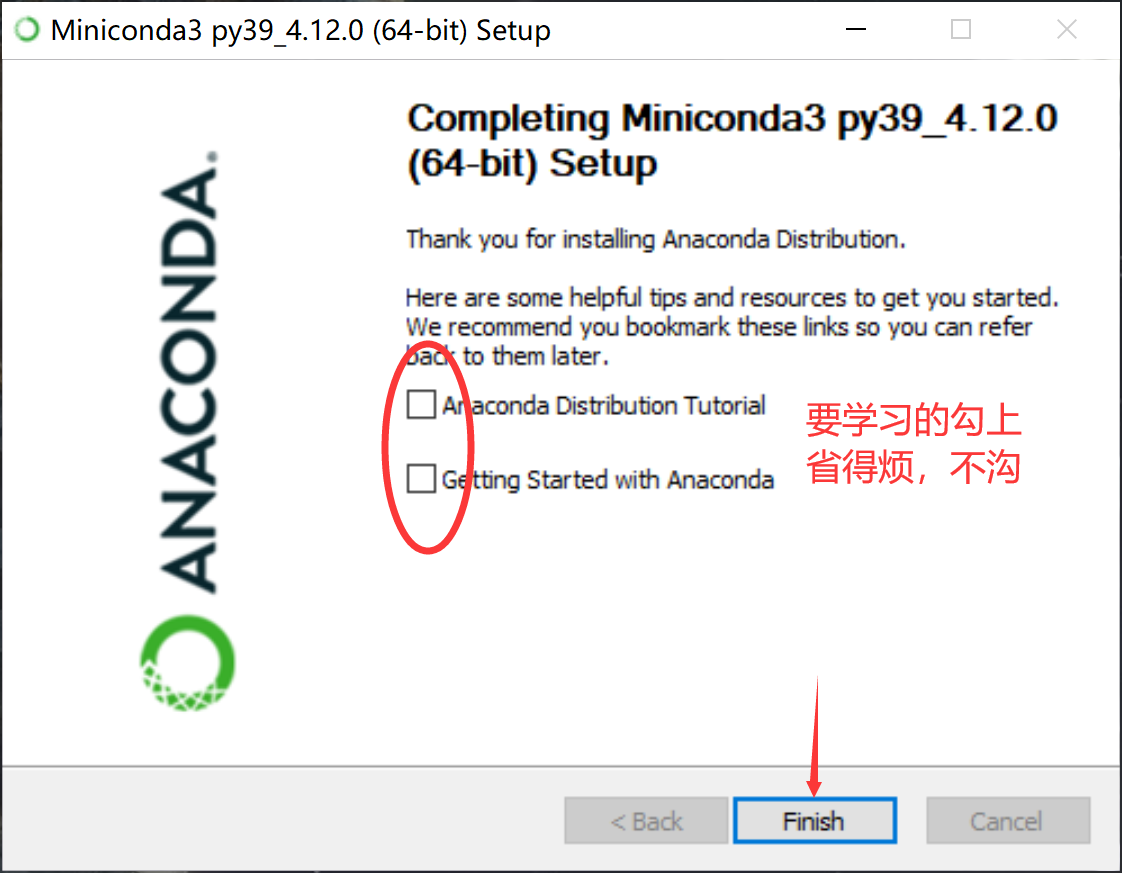Click the disabled maximize window icon

click(960, 29)
